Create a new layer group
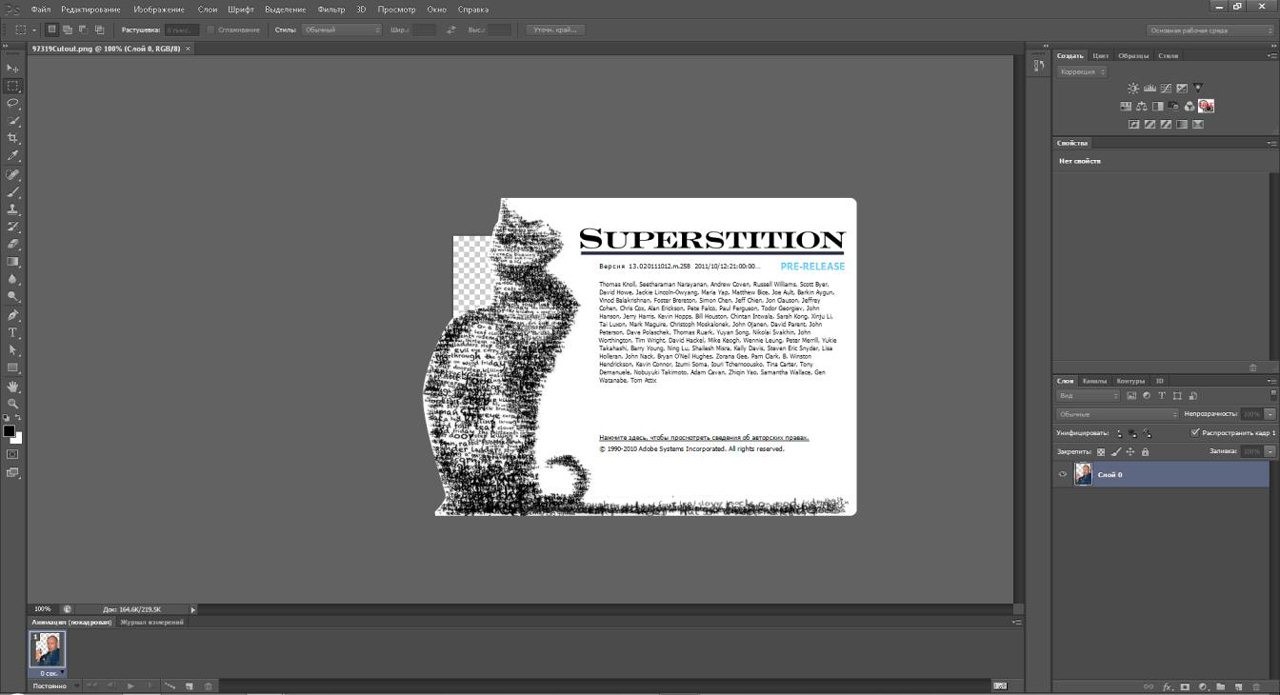This screenshot has width=1280, height=695. (x=1220, y=687)
